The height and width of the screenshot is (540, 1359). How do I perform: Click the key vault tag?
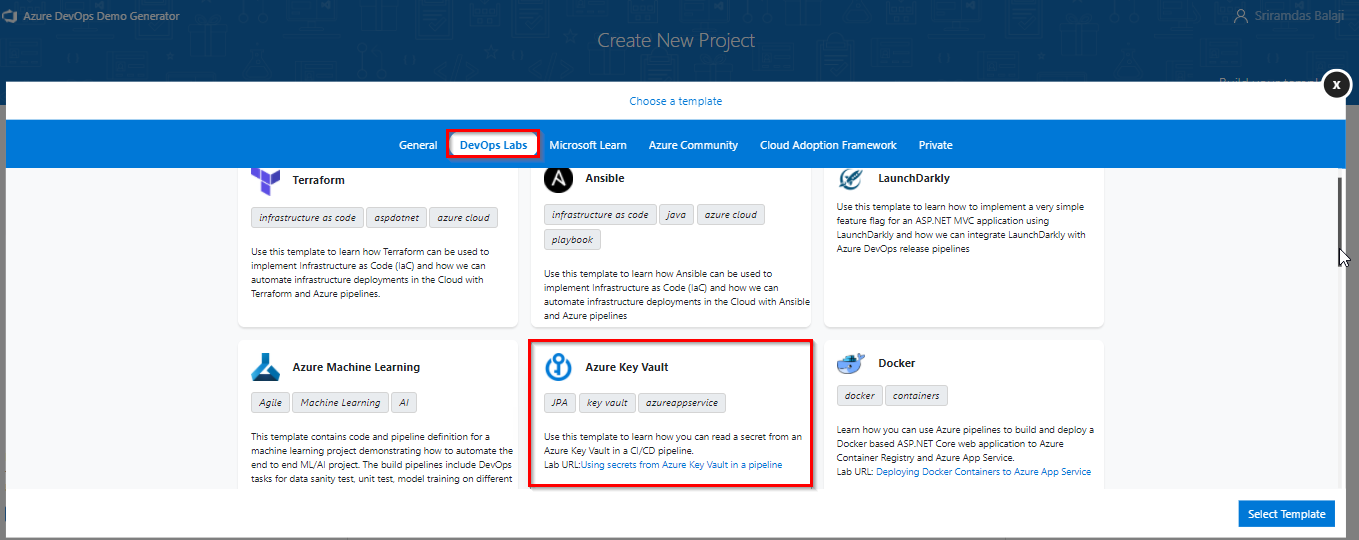tap(607, 402)
